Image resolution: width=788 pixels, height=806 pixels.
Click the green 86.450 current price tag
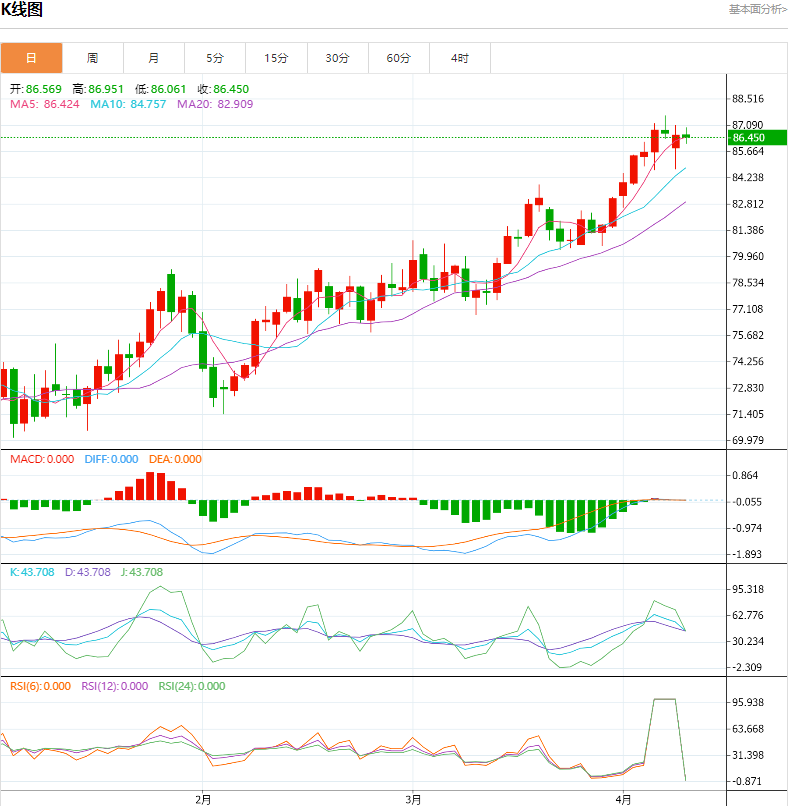[750, 137]
